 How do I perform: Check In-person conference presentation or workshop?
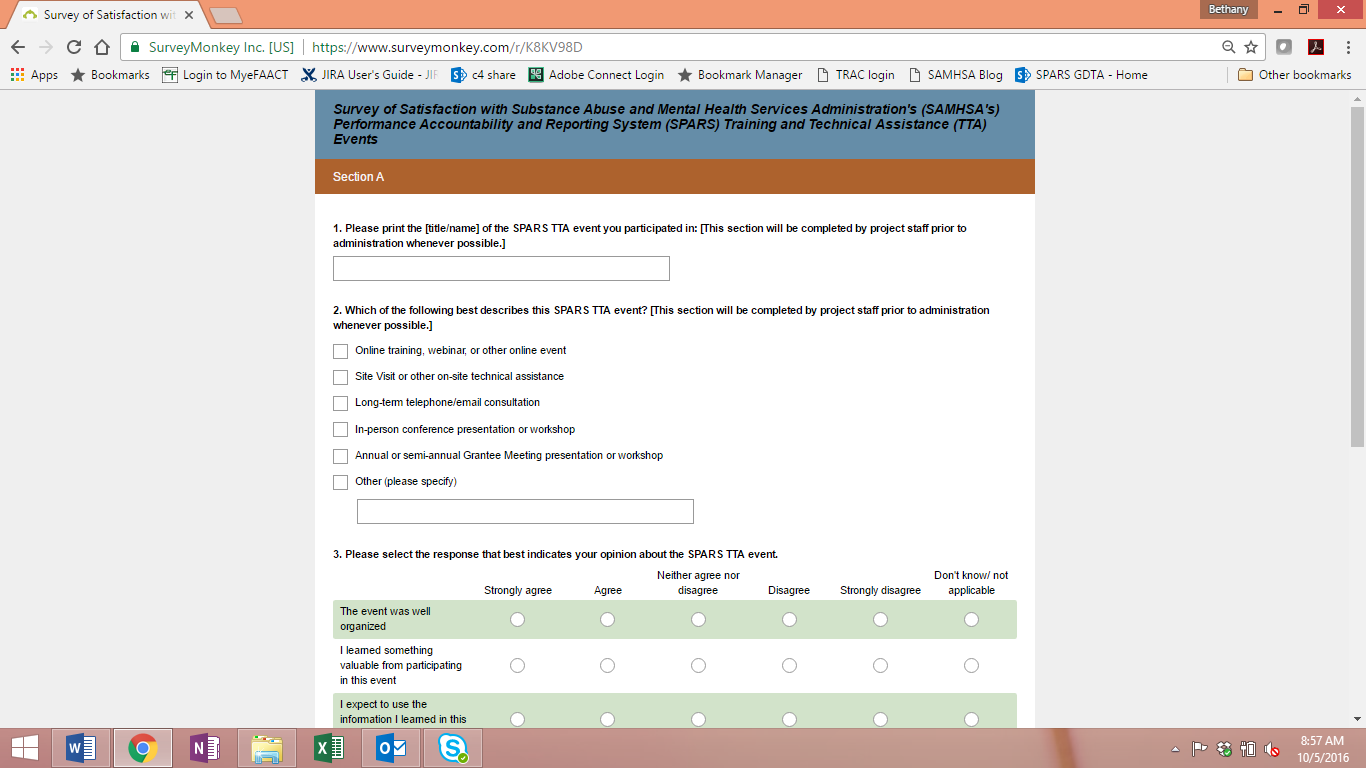click(x=341, y=430)
